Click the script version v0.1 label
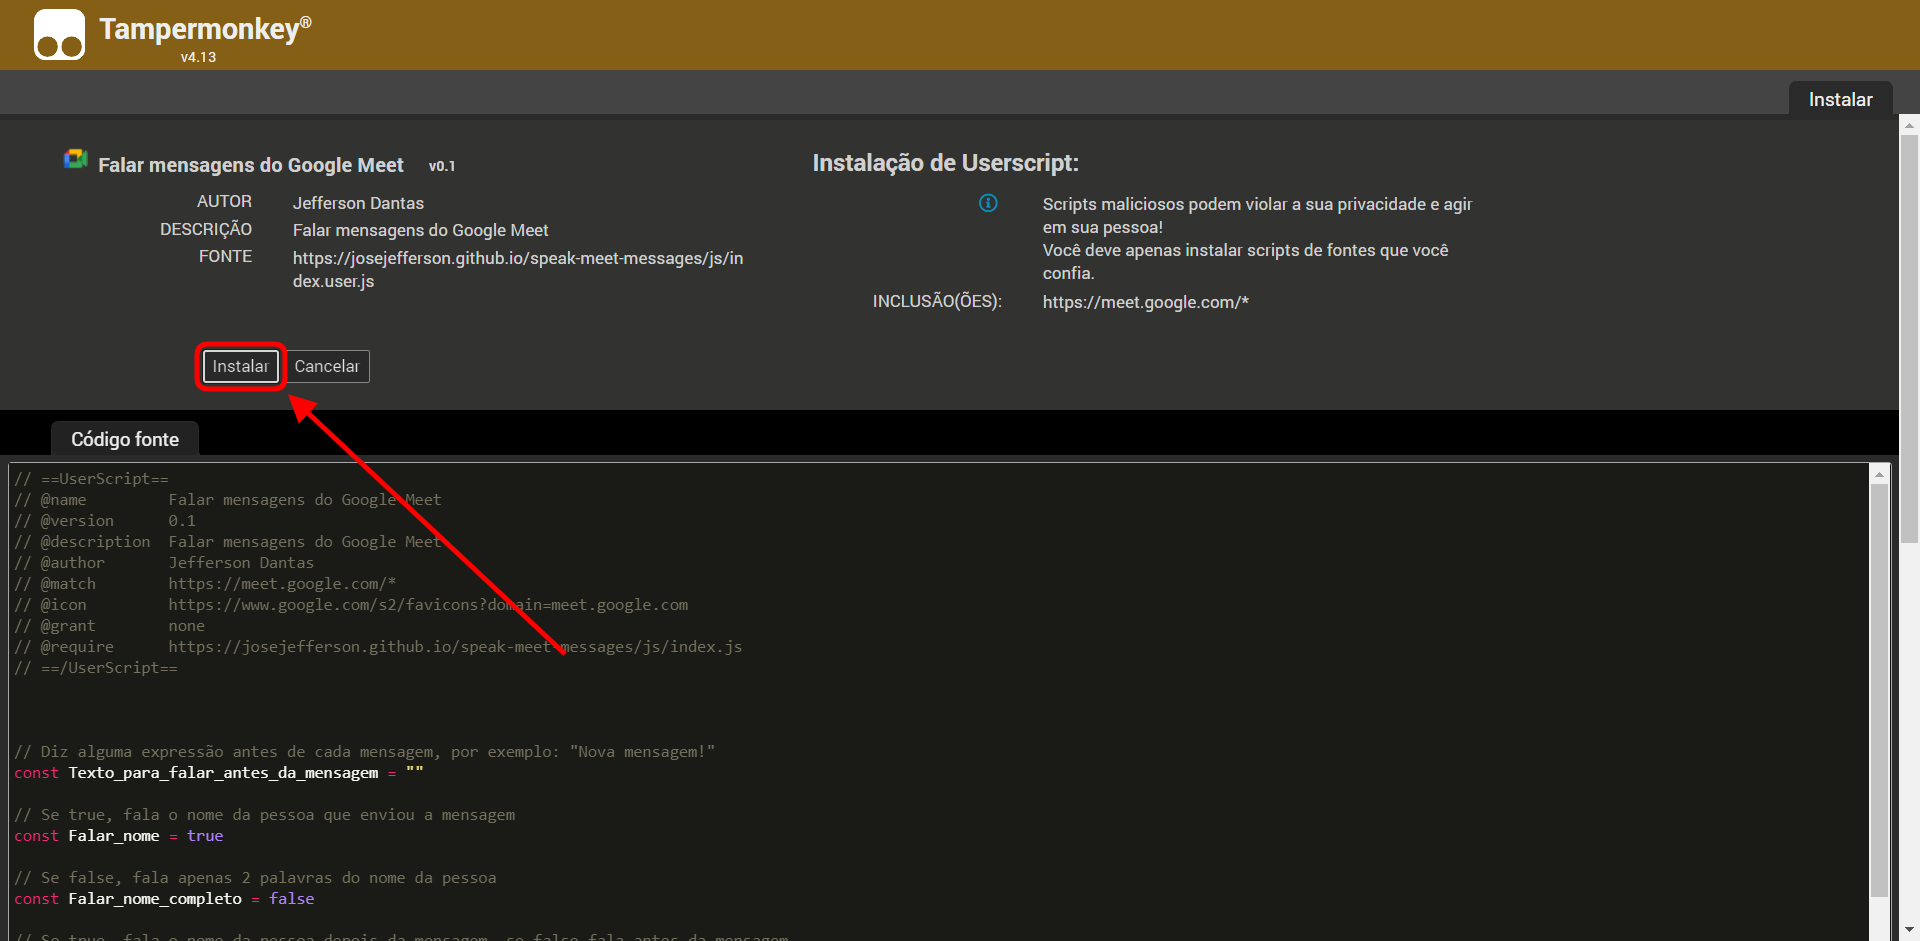 [x=442, y=166]
